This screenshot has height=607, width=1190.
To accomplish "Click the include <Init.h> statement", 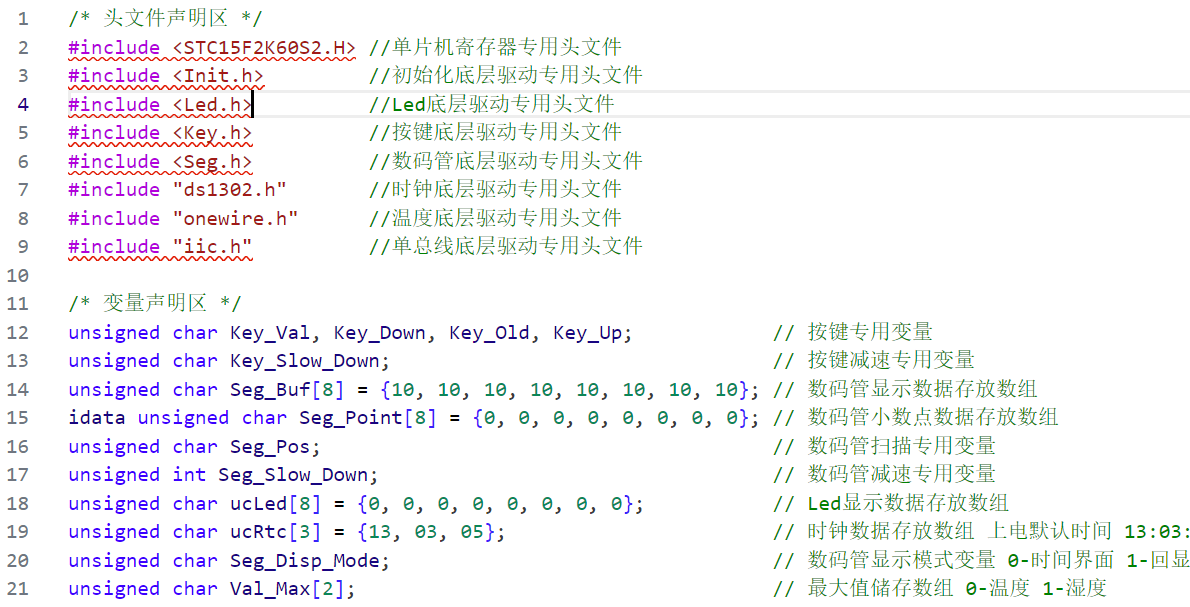I will click(165, 75).
